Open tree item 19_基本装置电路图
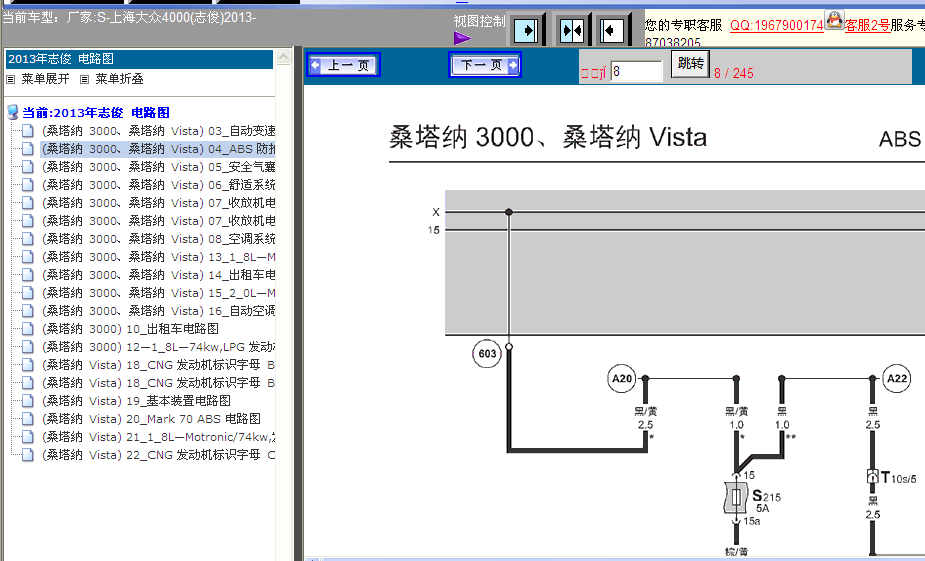The image size is (925, 561). 136,401
